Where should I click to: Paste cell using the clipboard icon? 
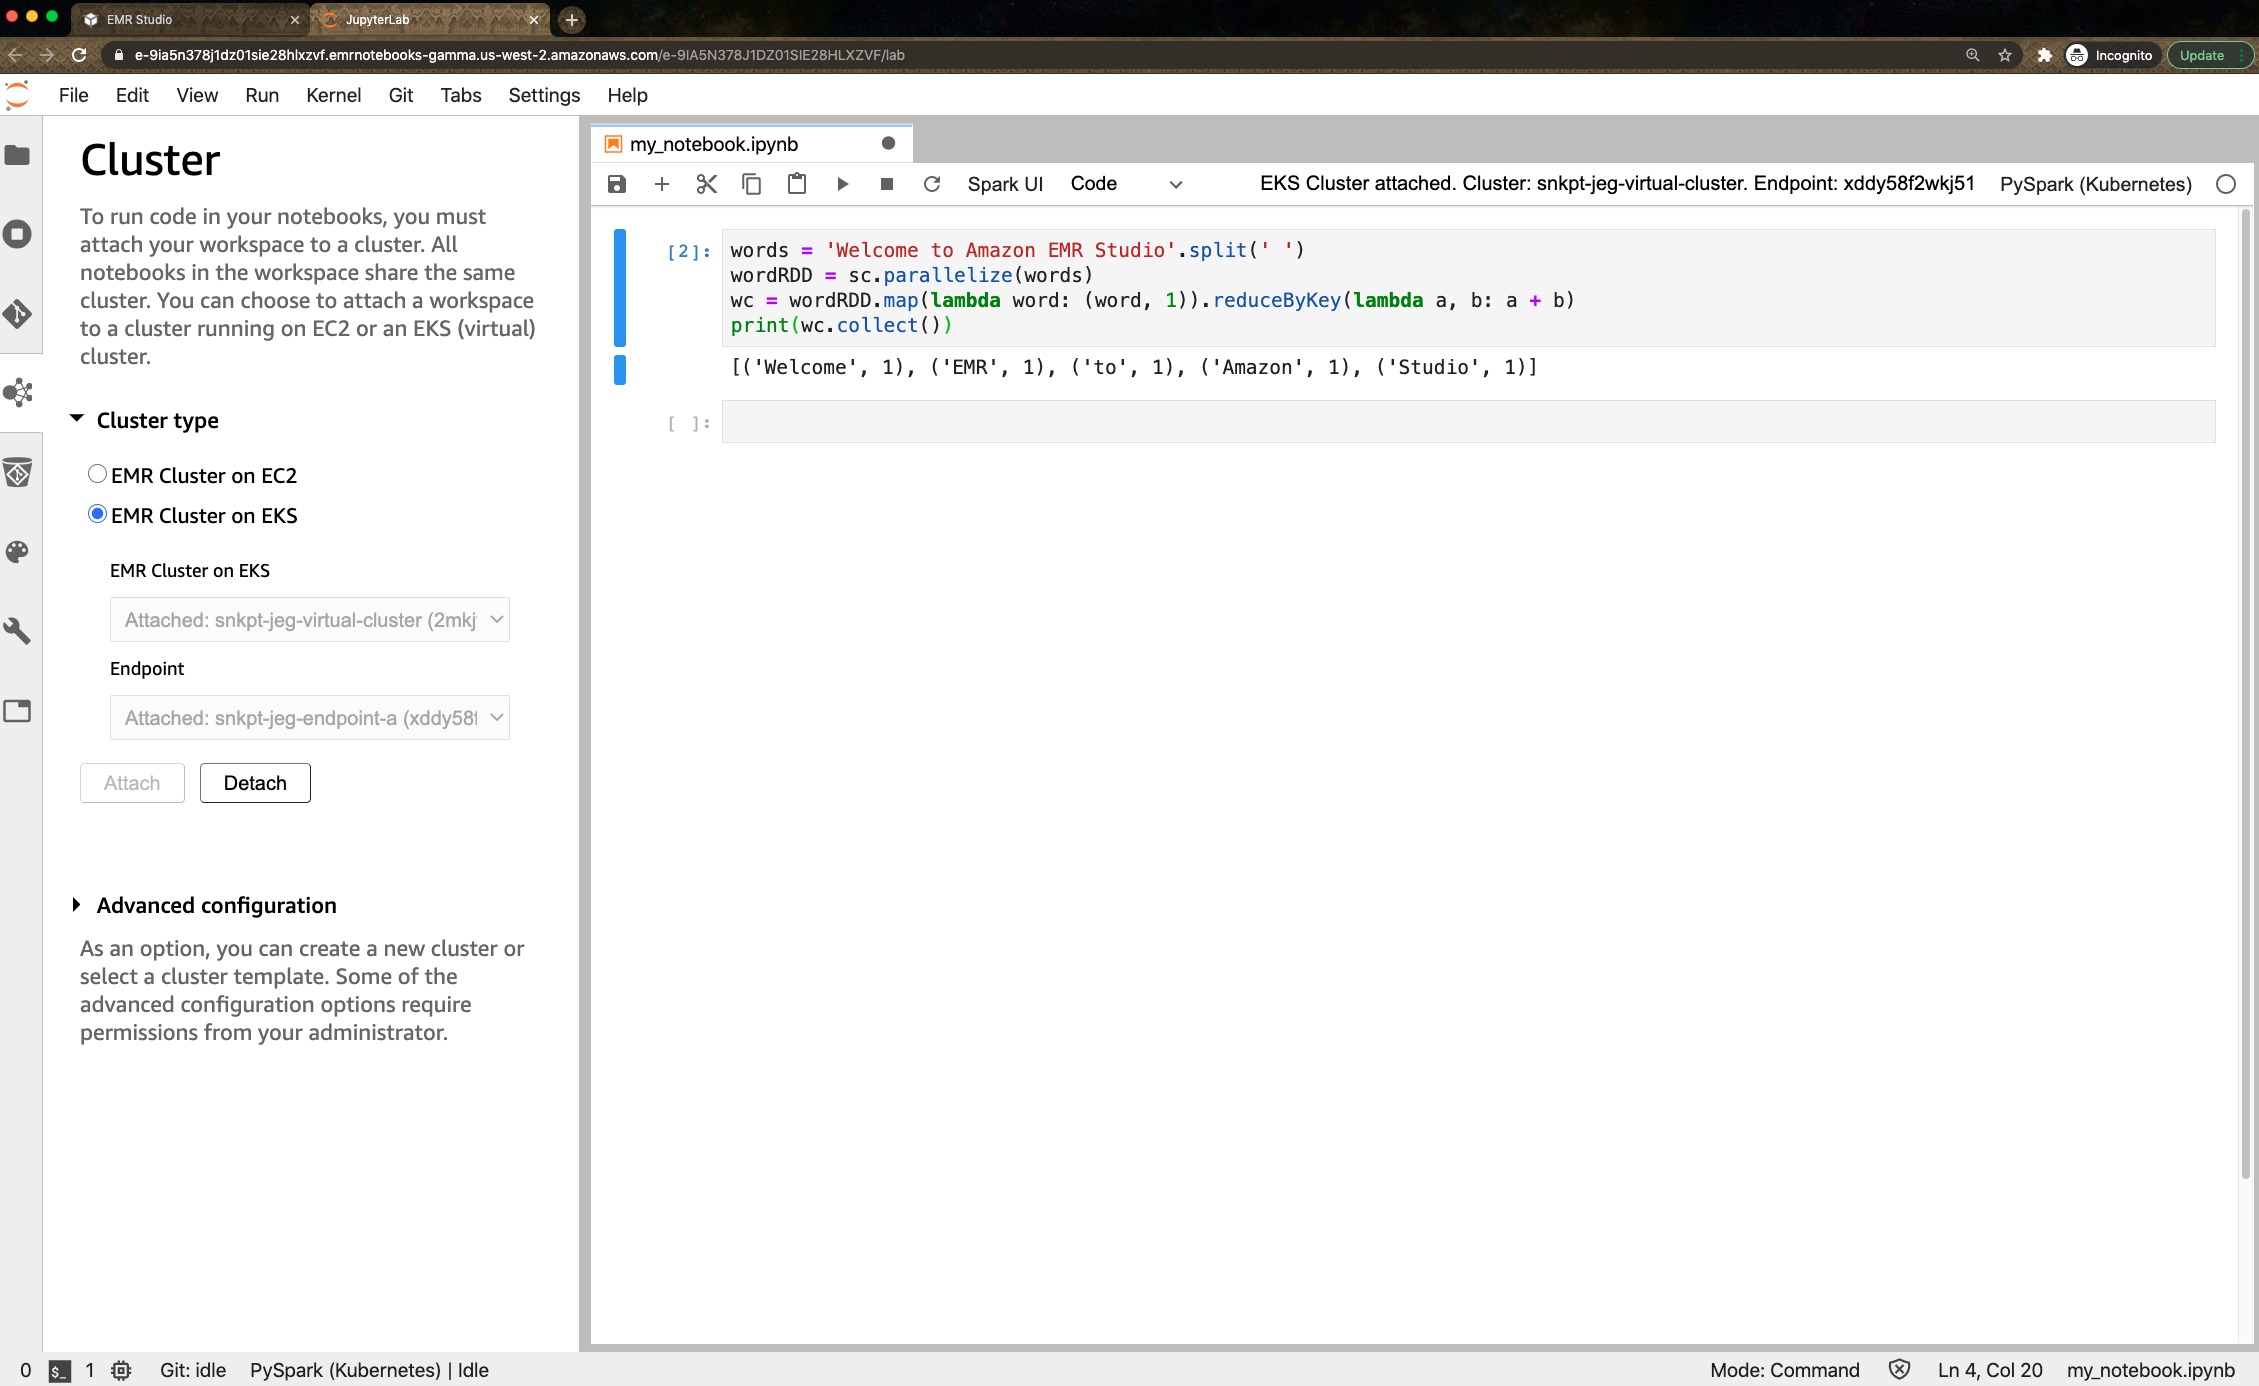796,184
